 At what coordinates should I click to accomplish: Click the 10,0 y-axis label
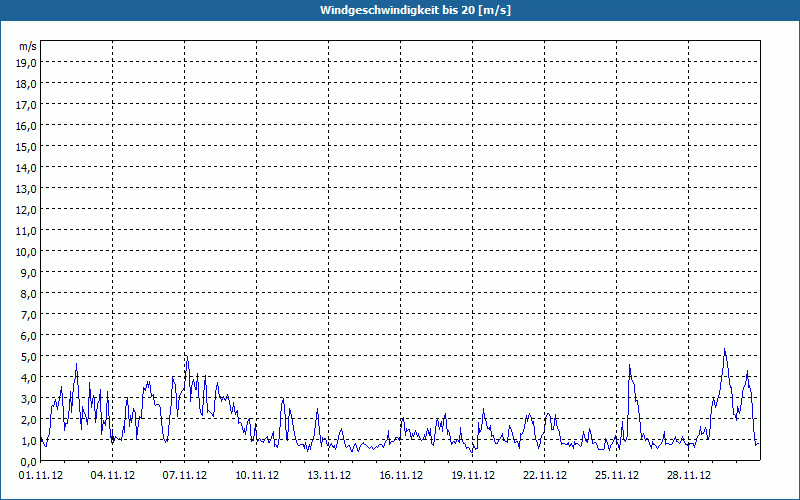coord(27,252)
